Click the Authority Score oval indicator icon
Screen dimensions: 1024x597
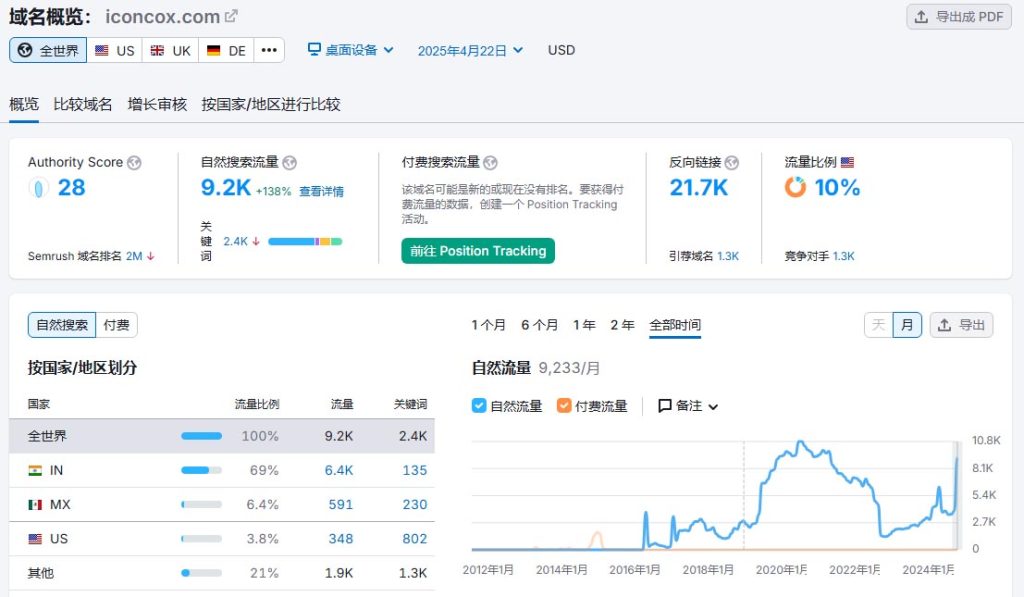click(39, 189)
